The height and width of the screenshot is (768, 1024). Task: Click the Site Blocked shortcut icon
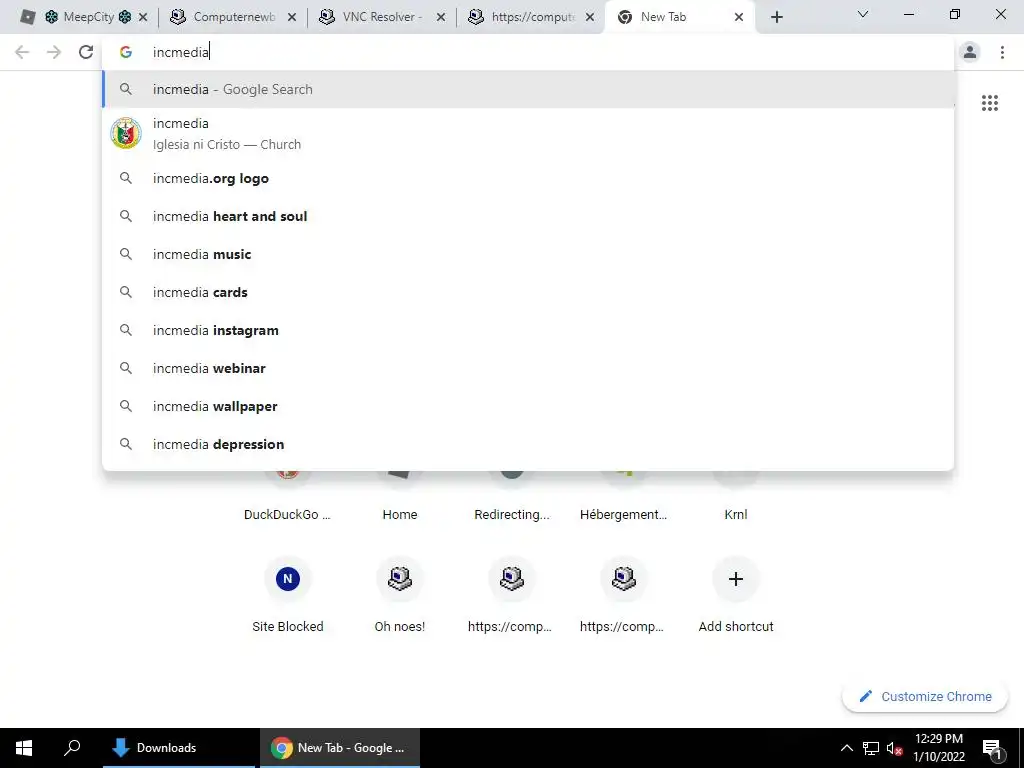pos(288,579)
